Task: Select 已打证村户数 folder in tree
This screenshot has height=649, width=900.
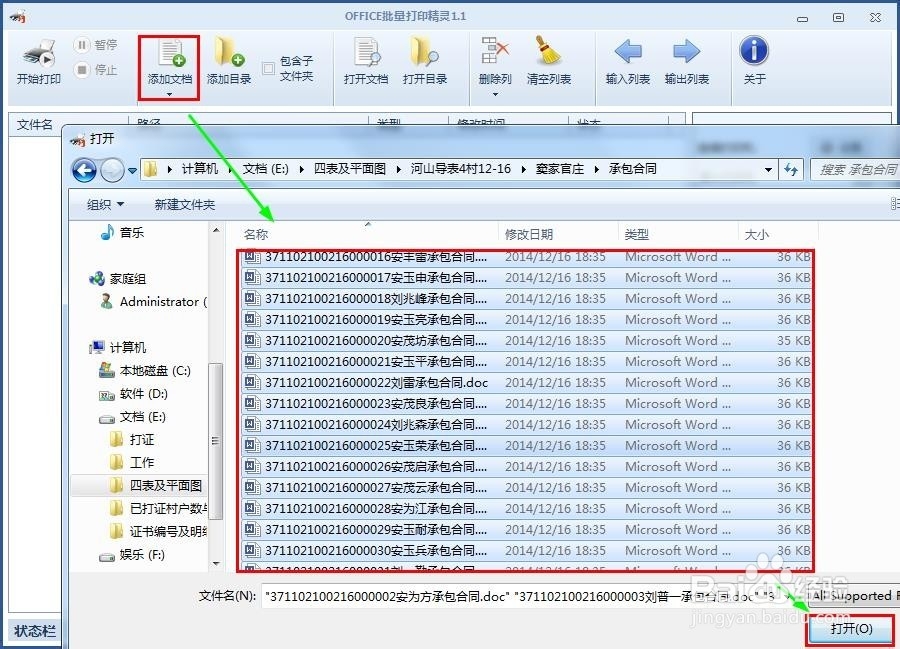Action: point(158,508)
